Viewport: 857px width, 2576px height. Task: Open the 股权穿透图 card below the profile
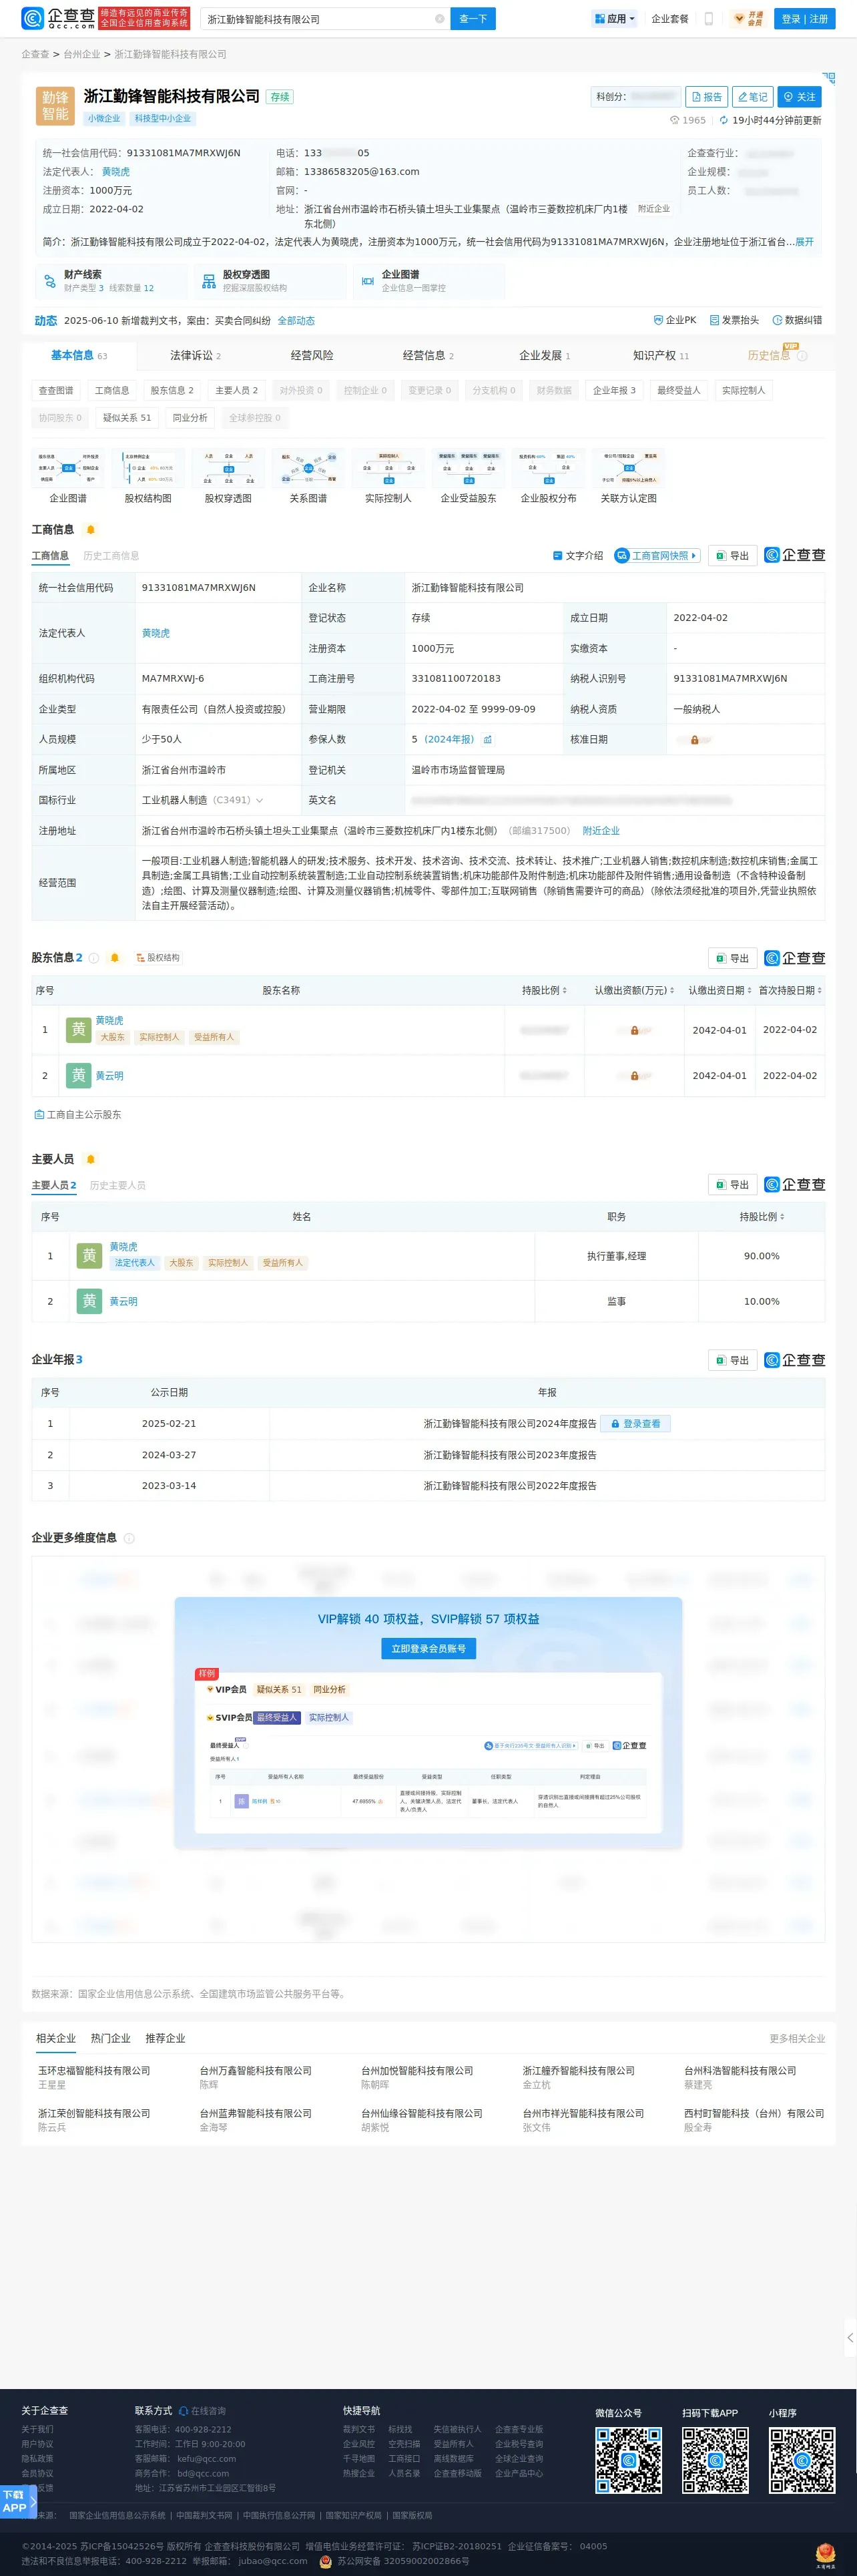click(x=269, y=281)
